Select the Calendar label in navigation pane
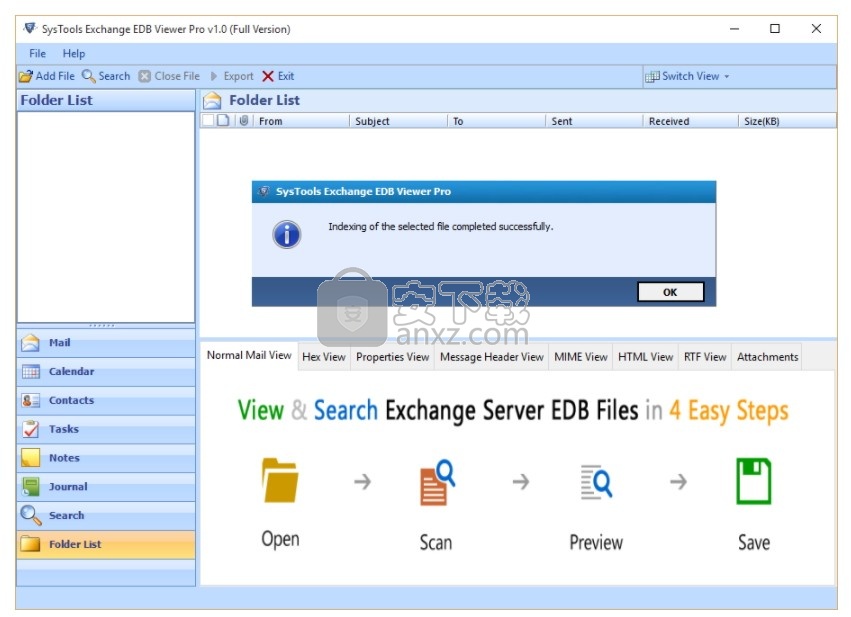Image resolution: width=851 pixels, height=617 pixels. click(72, 371)
